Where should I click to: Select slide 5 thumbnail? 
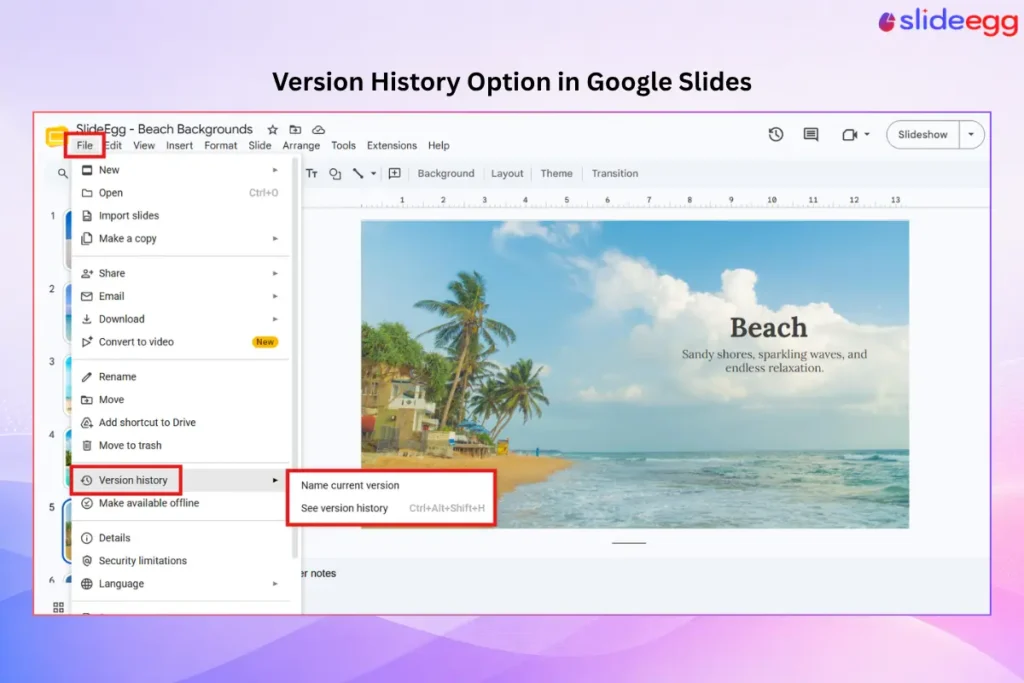(67, 530)
